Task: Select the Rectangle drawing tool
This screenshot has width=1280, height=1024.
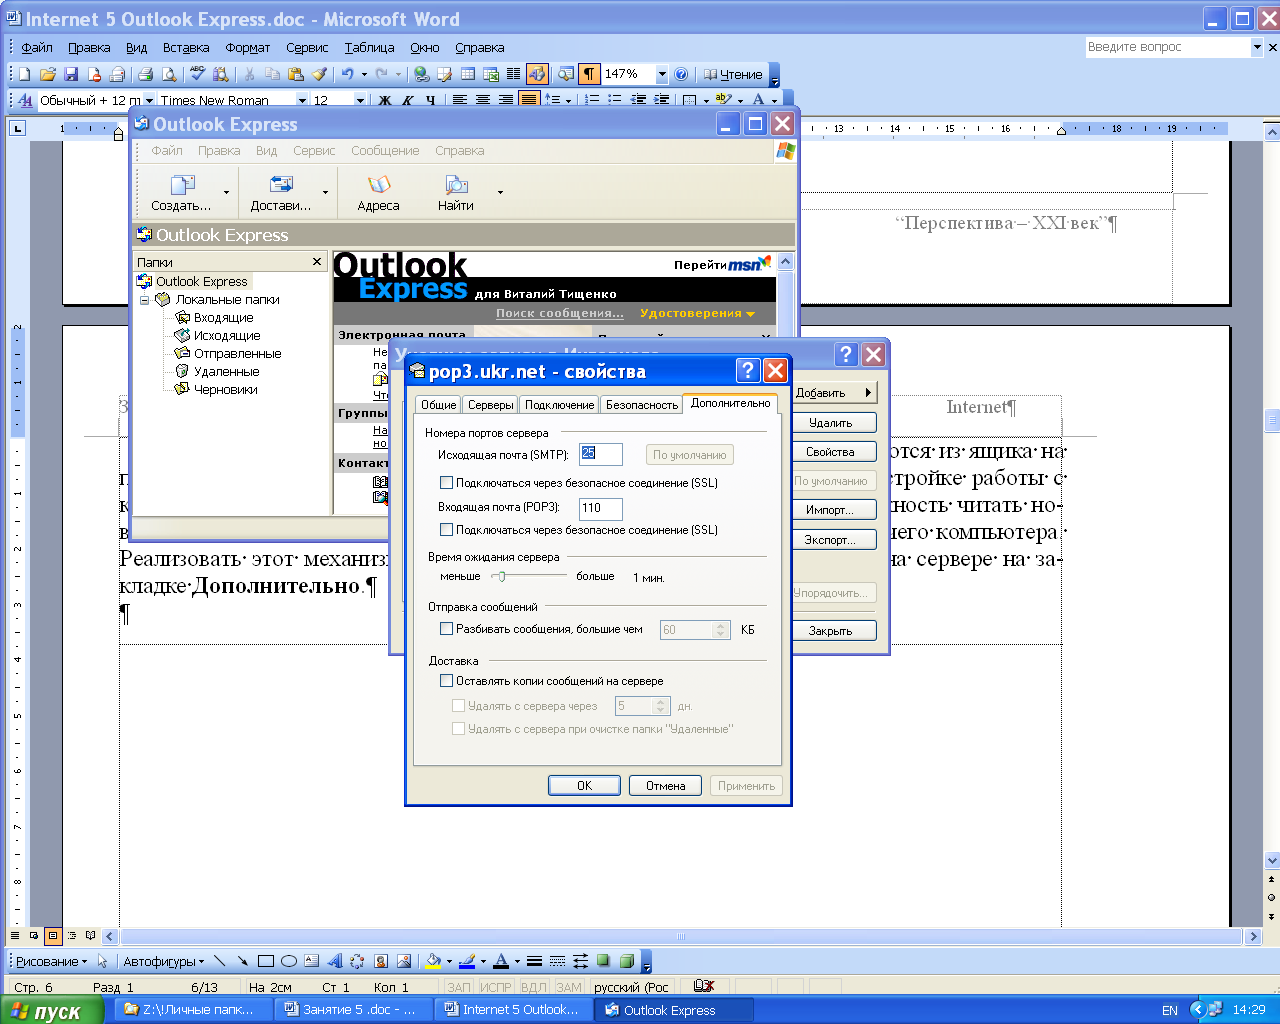Action: pos(266,961)
